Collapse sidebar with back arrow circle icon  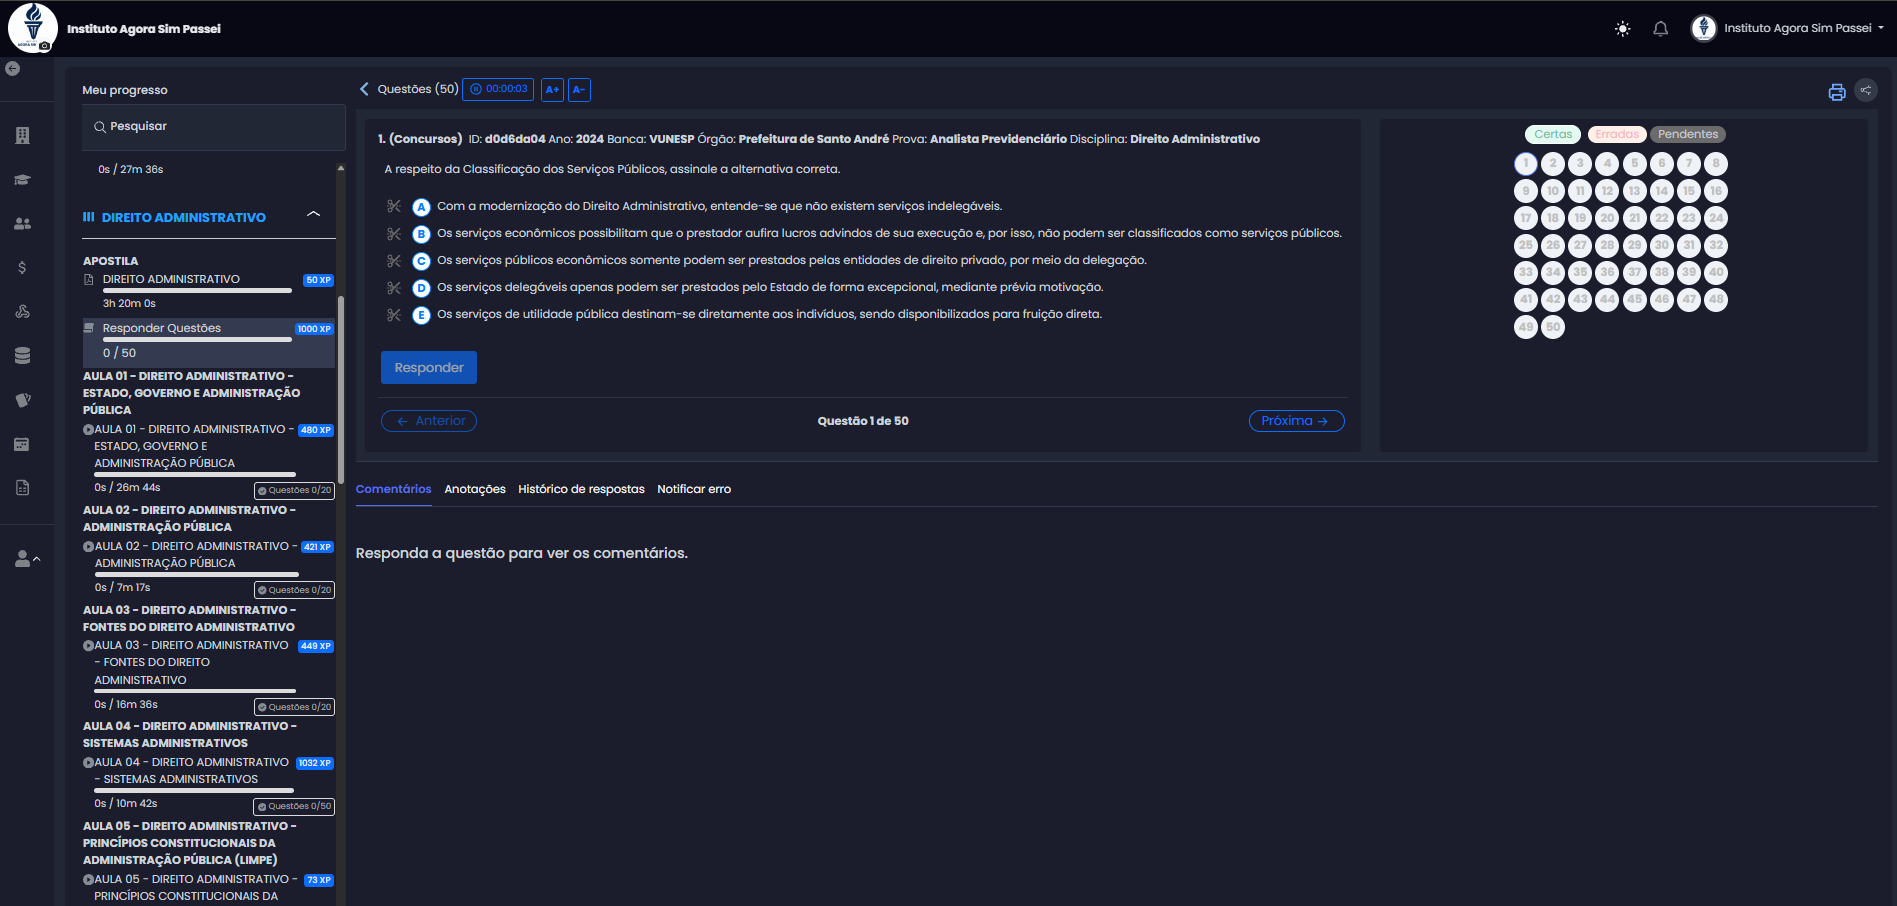13,69
